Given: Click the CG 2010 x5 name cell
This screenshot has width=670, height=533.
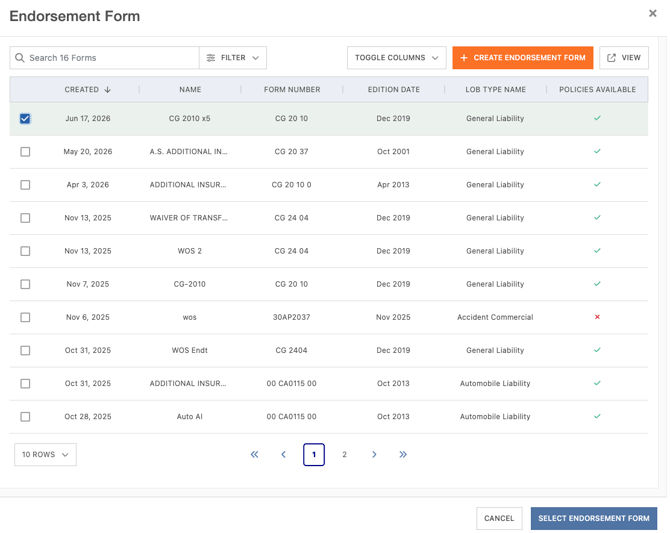Looking at the screenshot, I should [x=189, y=118].
